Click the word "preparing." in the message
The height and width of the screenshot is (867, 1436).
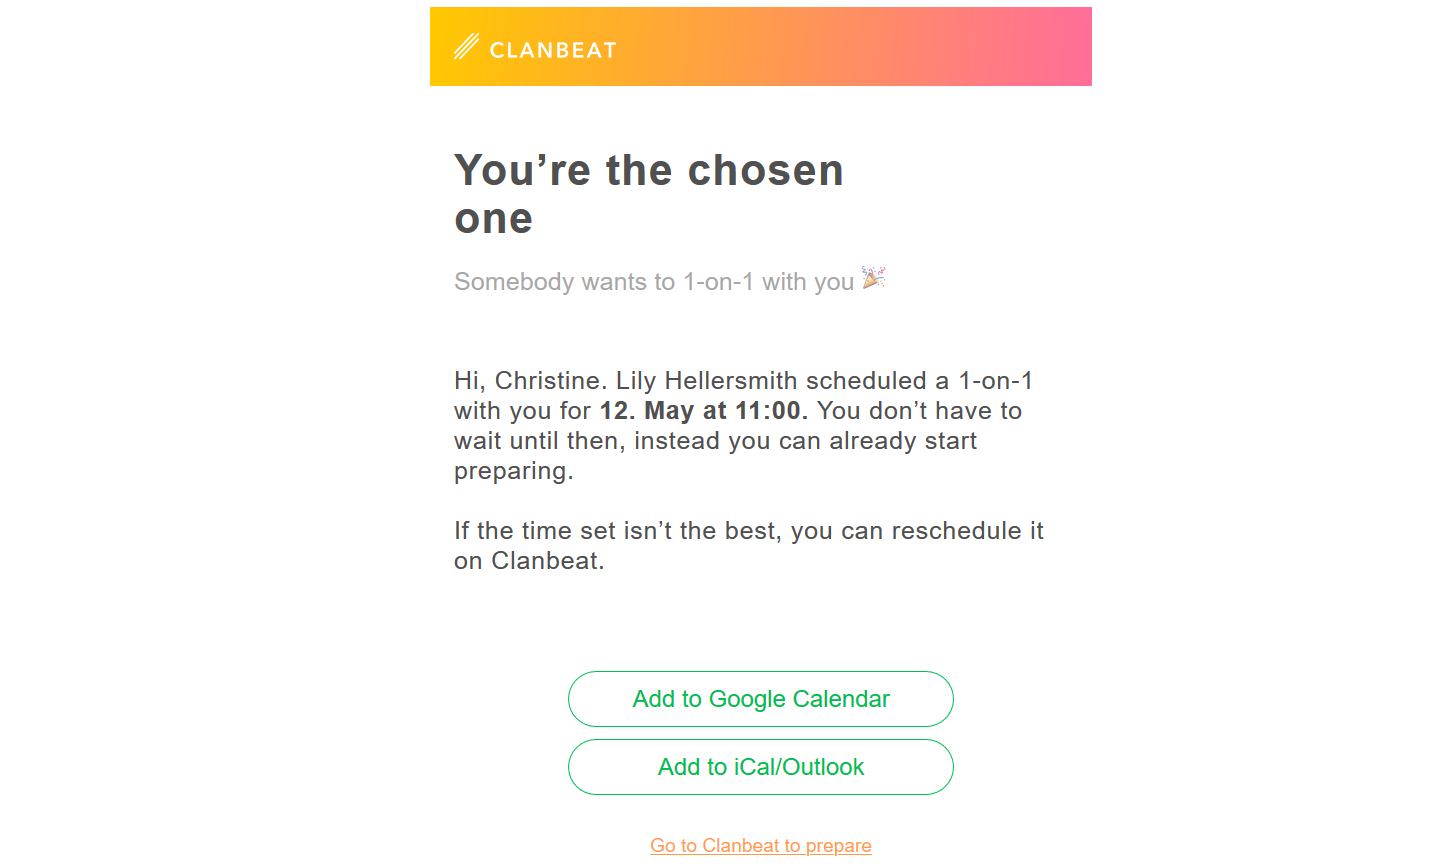click(x=514, y=471)
